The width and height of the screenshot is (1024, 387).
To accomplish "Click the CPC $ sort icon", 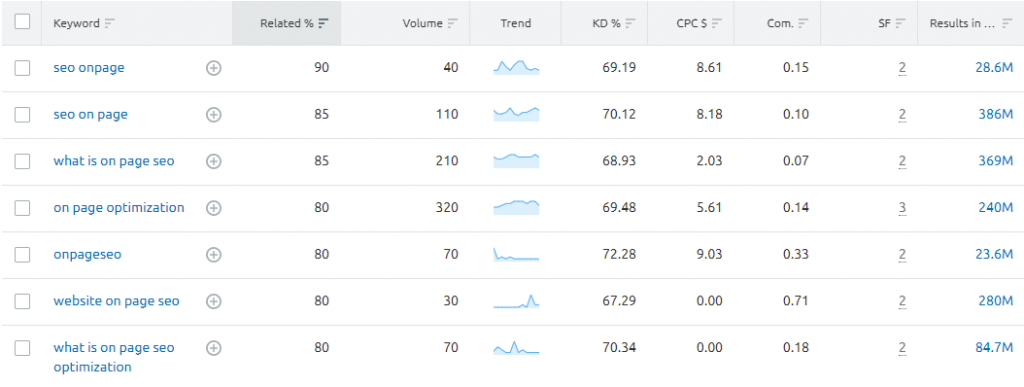I will coord(717,23).
